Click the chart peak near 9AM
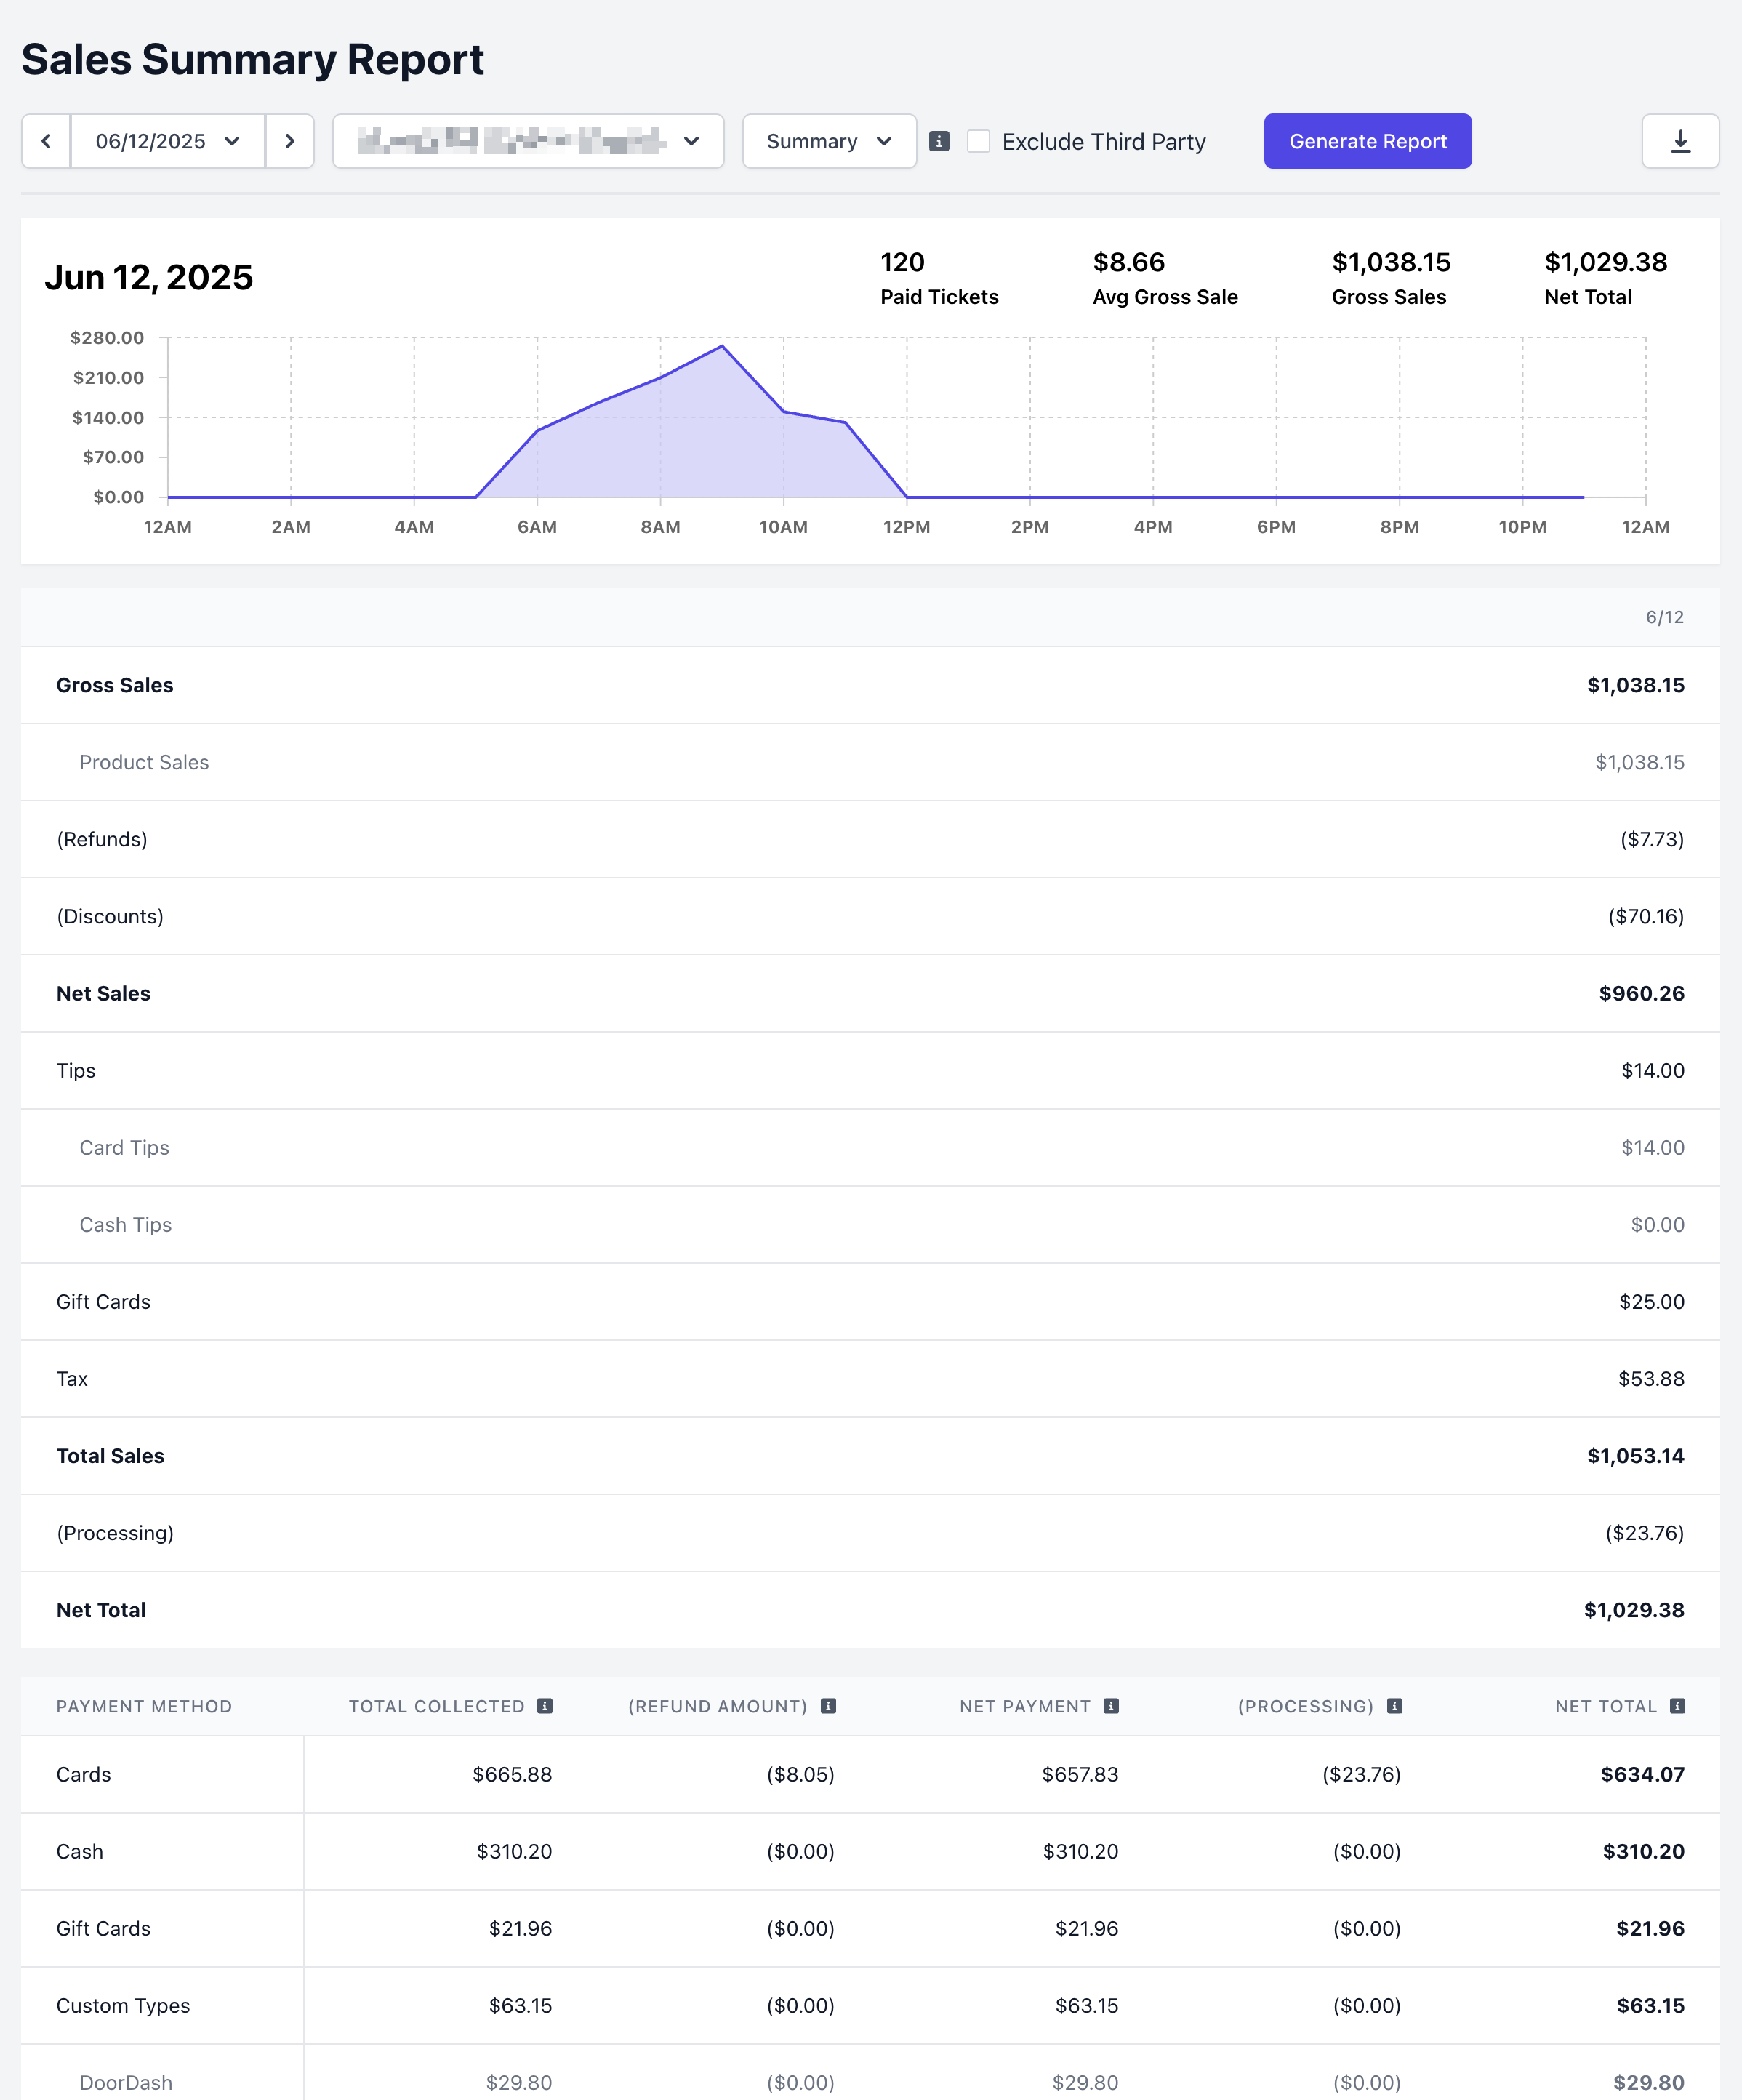The width and height of the screenshot is (1742, 2100). click(x=722, y=347)
